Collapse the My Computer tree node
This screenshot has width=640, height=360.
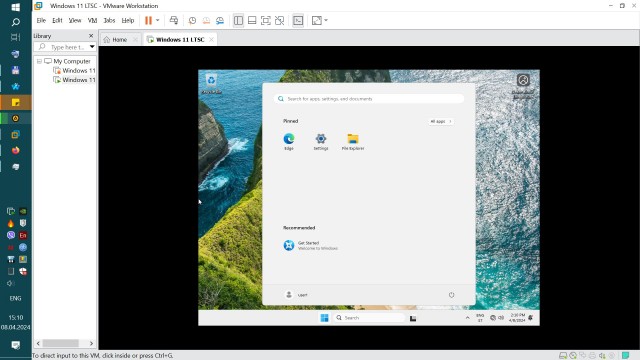point(39,61)
